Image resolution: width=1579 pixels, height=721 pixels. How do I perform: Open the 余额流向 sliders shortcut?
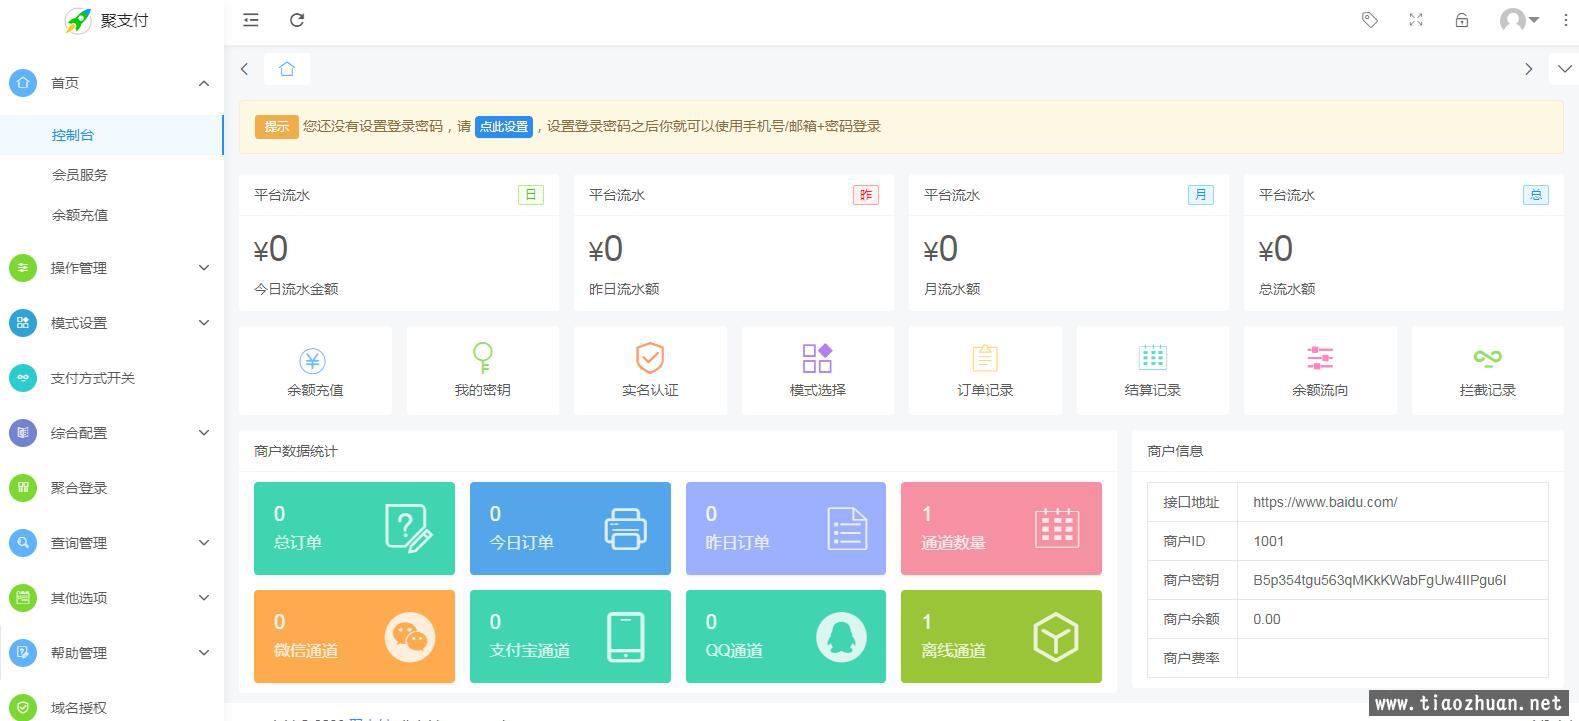[x=1320, y=370]
